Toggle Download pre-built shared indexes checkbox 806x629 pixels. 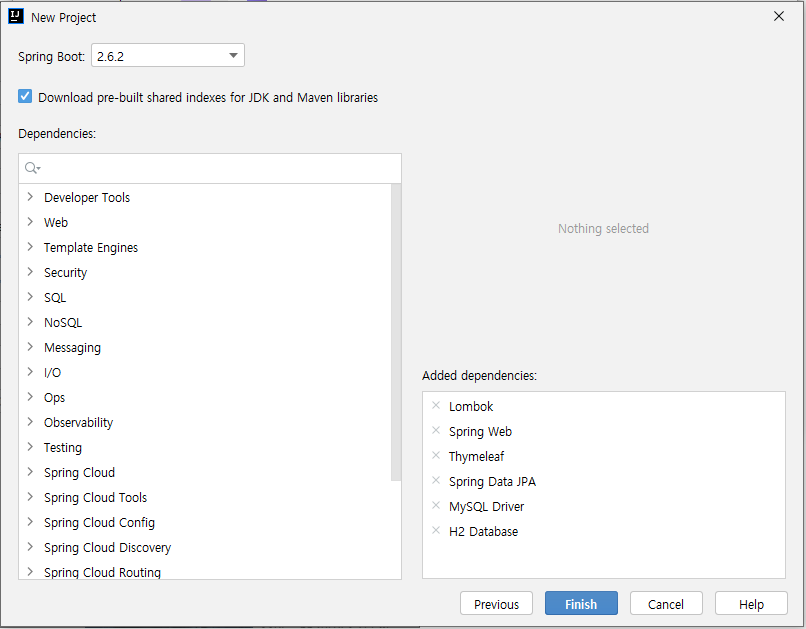[25, 97]
